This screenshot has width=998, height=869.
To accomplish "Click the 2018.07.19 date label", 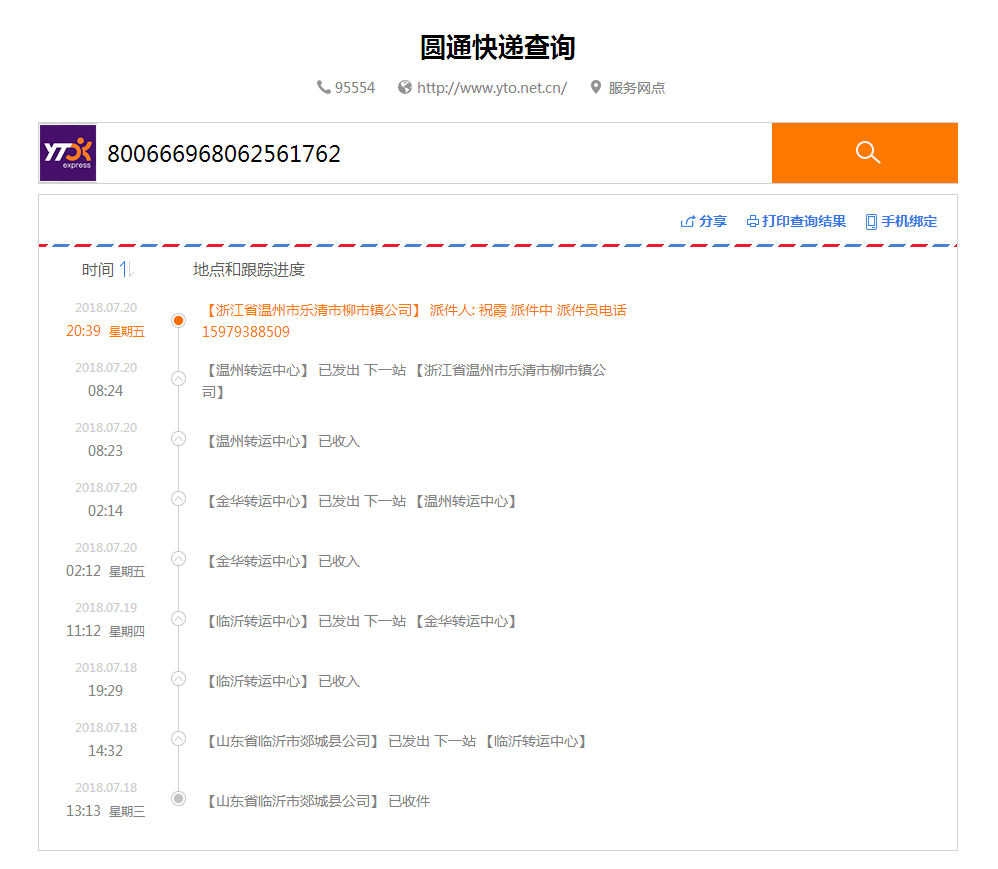I will tap(106, 607).
